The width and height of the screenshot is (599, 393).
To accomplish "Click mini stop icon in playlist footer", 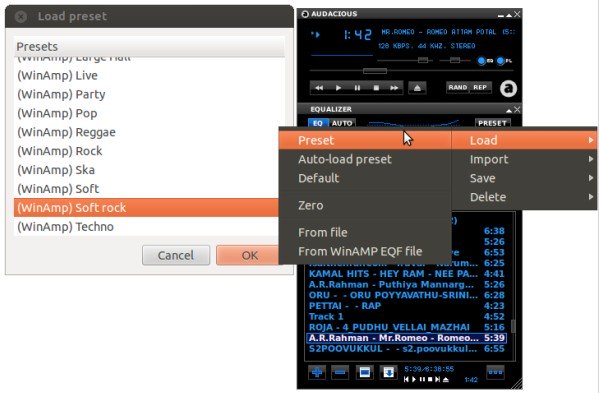I will (430, 379).
